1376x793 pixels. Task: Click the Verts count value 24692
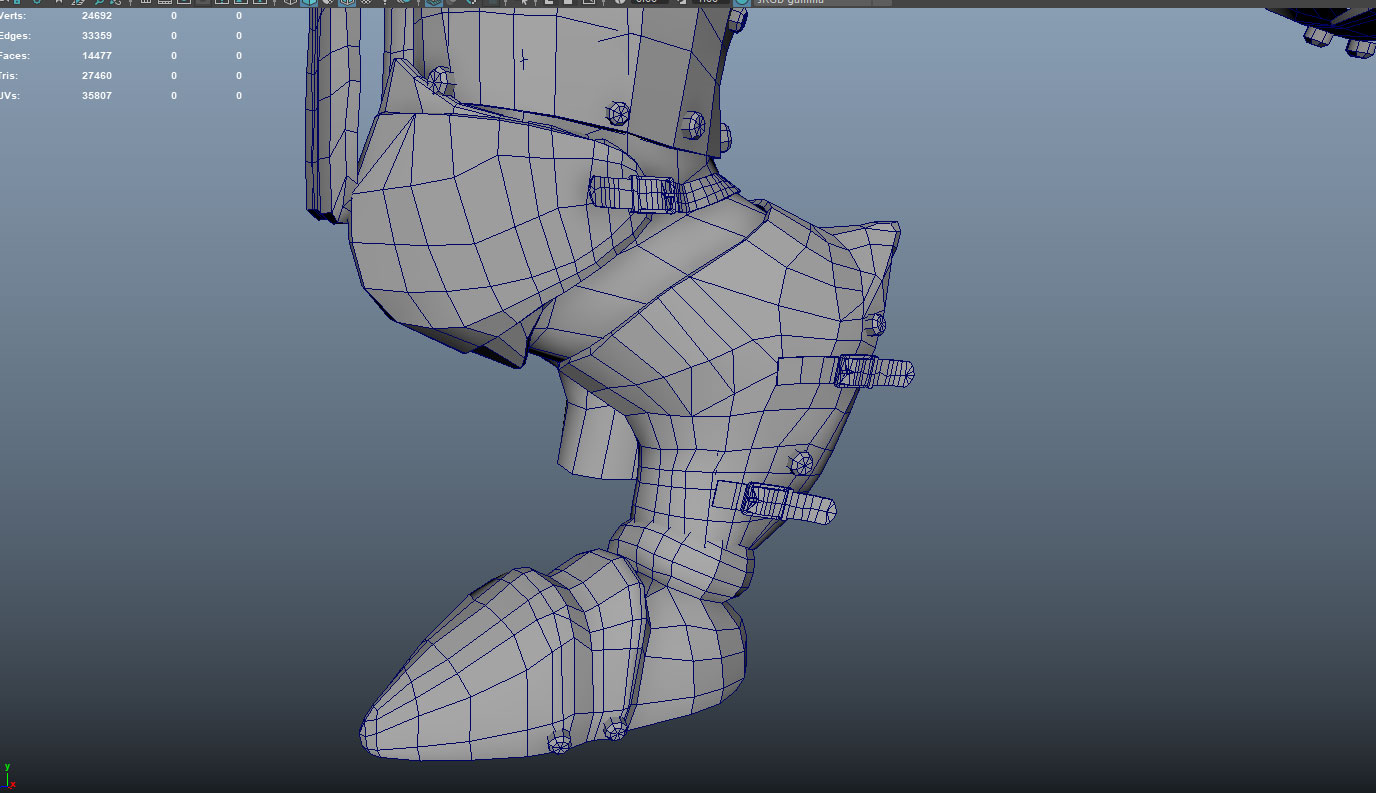(97, 16)
